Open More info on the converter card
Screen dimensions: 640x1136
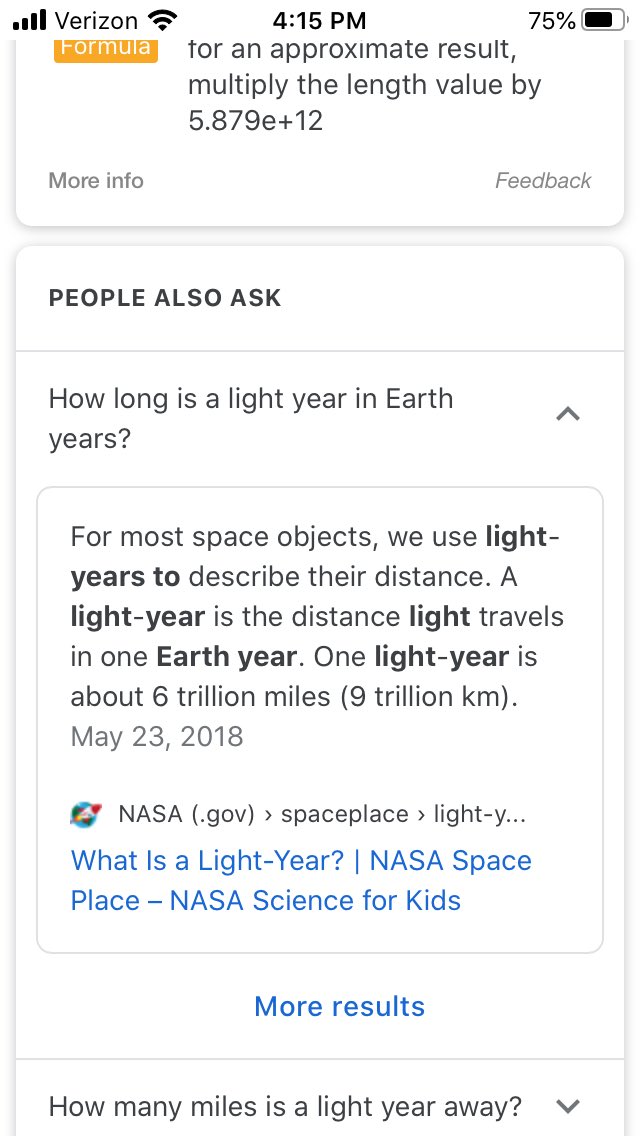pyautogui.click(x=96, y=180)
